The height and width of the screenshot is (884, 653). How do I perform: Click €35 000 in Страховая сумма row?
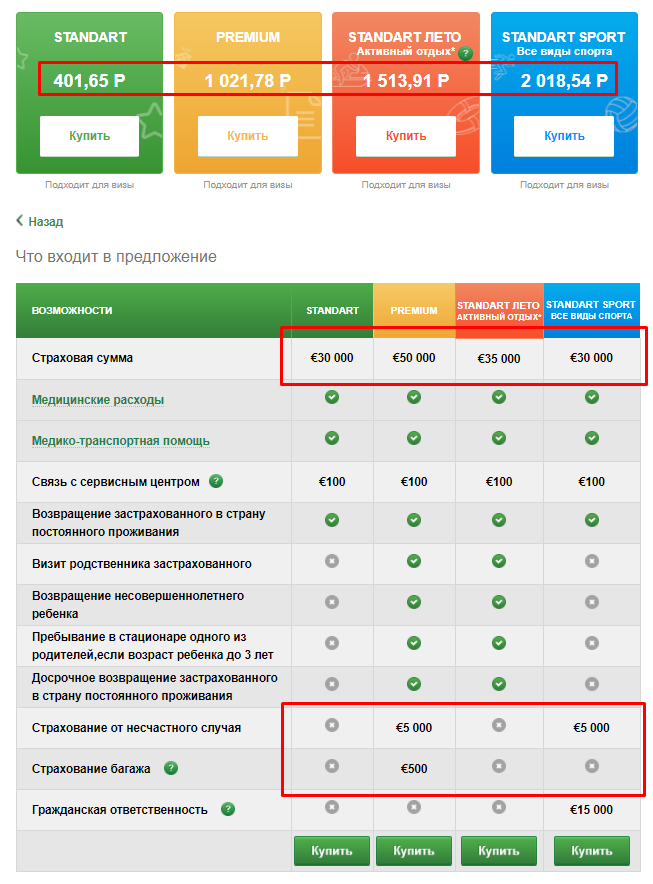[x=498, y=359]
